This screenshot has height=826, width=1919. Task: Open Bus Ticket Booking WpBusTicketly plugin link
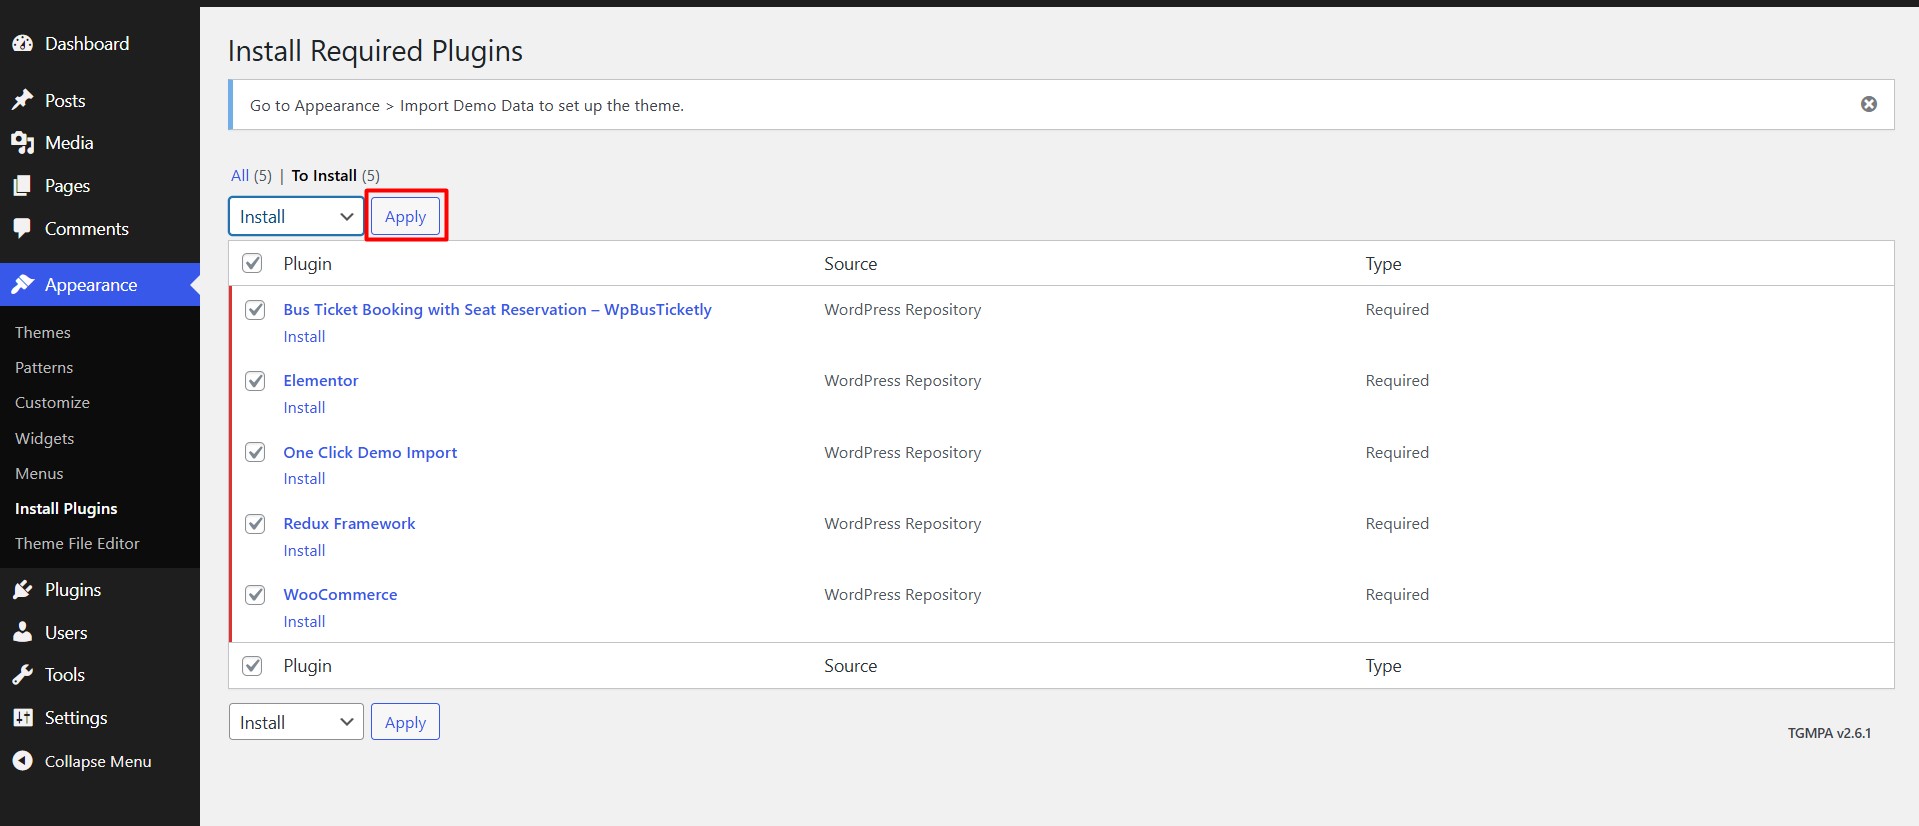pos(497,309)
